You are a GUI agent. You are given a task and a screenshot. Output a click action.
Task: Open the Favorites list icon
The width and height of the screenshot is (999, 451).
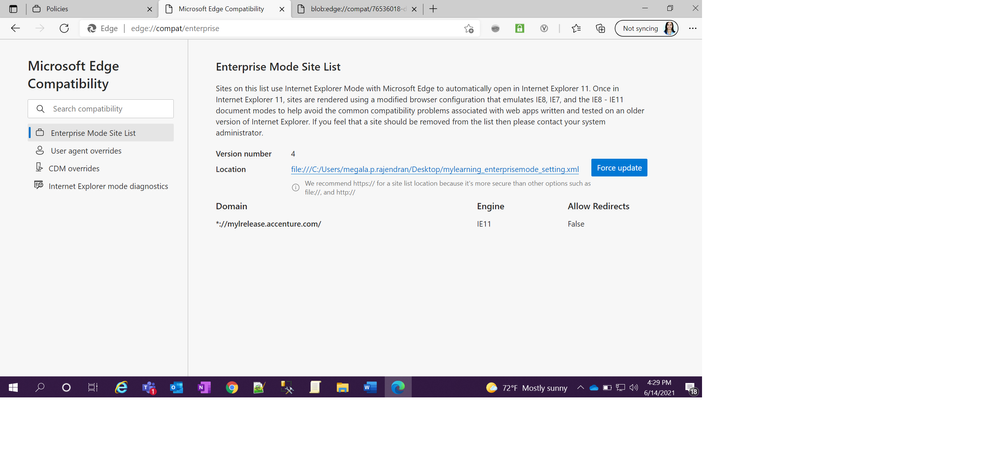pos(576,29)
